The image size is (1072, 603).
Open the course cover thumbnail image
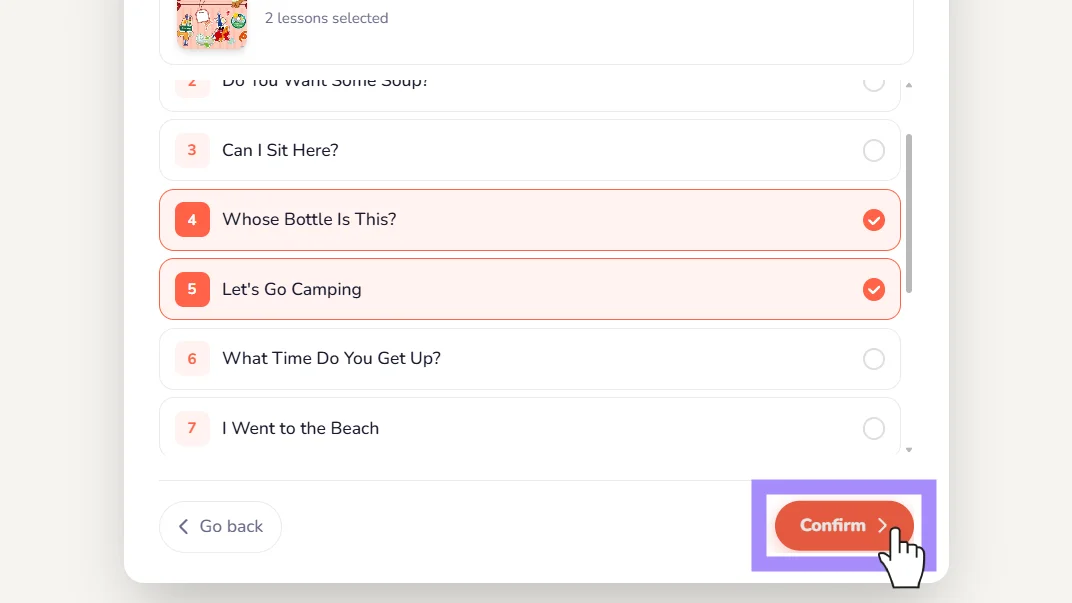point(212,24)
